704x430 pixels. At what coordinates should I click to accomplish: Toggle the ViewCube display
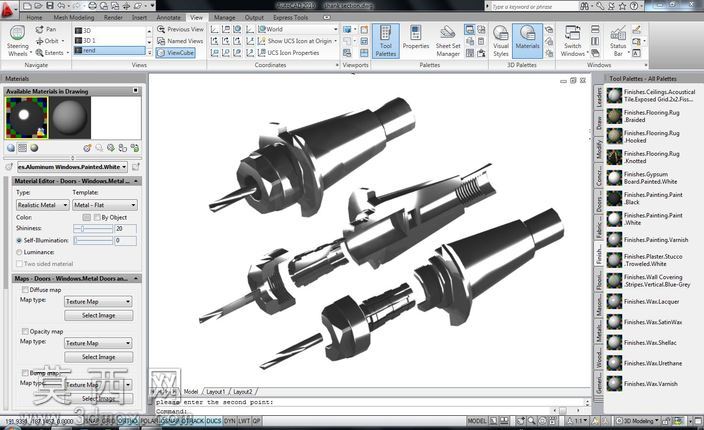176,53
